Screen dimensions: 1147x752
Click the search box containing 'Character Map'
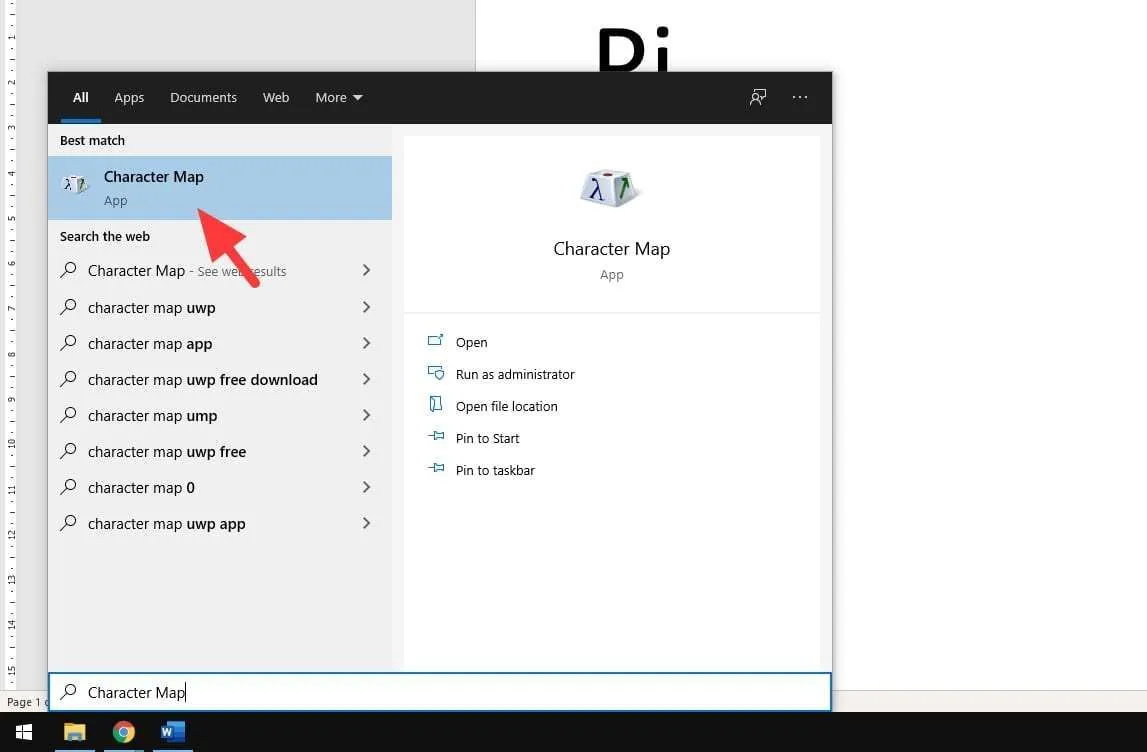(x=440, y=692)
